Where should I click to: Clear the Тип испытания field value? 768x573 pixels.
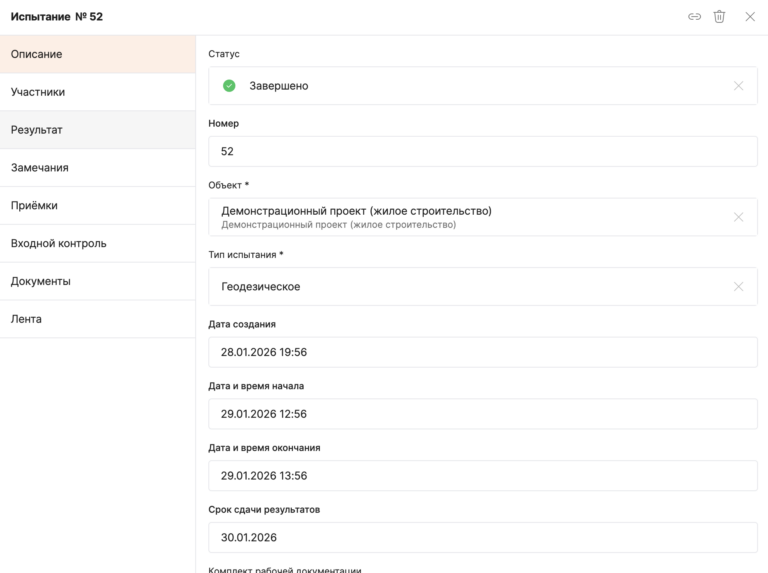click(x=738, y=287)
